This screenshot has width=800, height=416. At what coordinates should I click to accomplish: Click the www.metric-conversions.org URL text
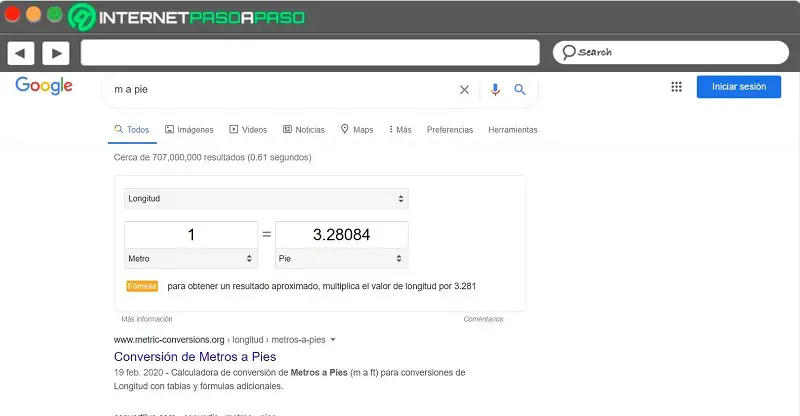tap(169, 340)
